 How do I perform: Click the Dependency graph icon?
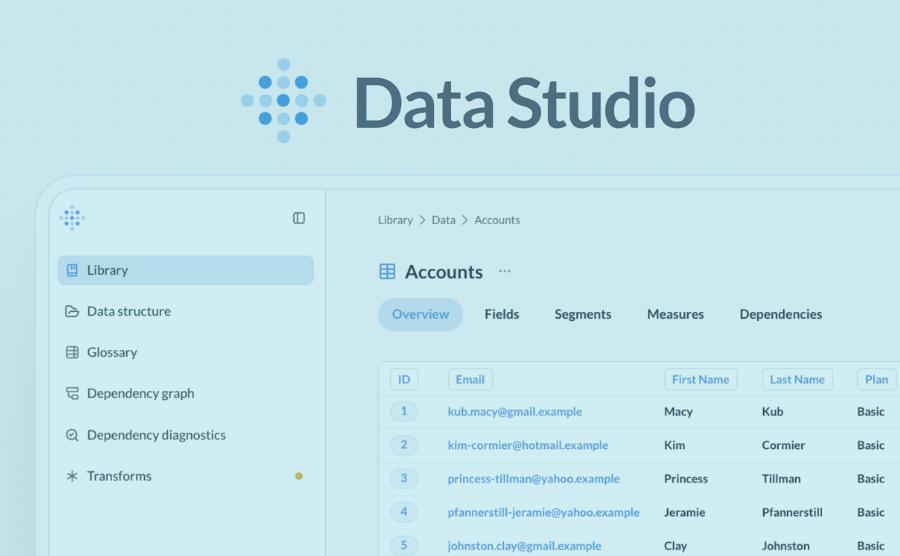tap(72, 394)
